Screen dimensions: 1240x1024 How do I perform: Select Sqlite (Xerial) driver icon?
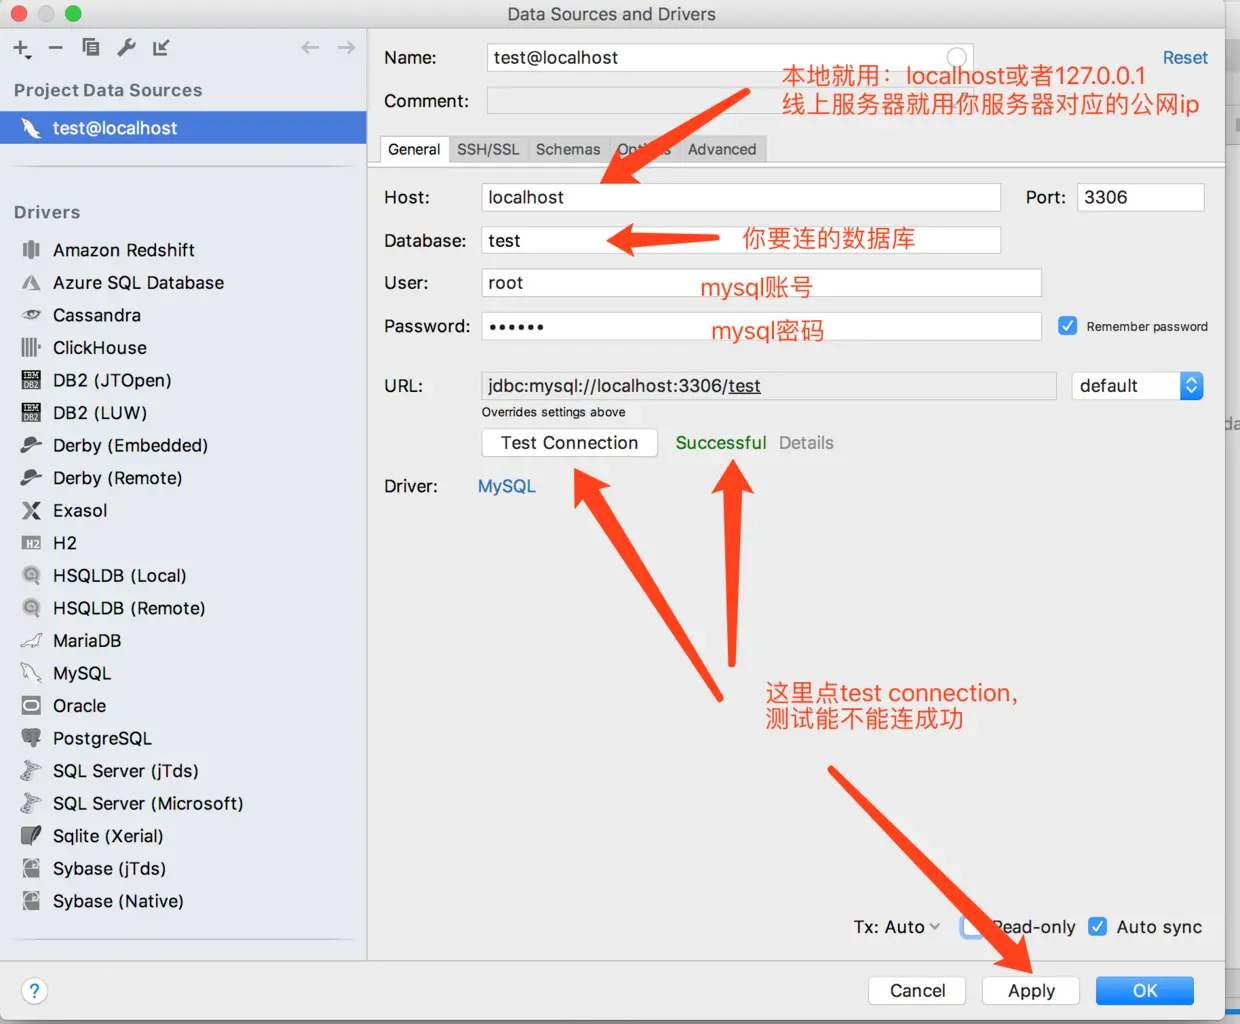click(32, 835)
